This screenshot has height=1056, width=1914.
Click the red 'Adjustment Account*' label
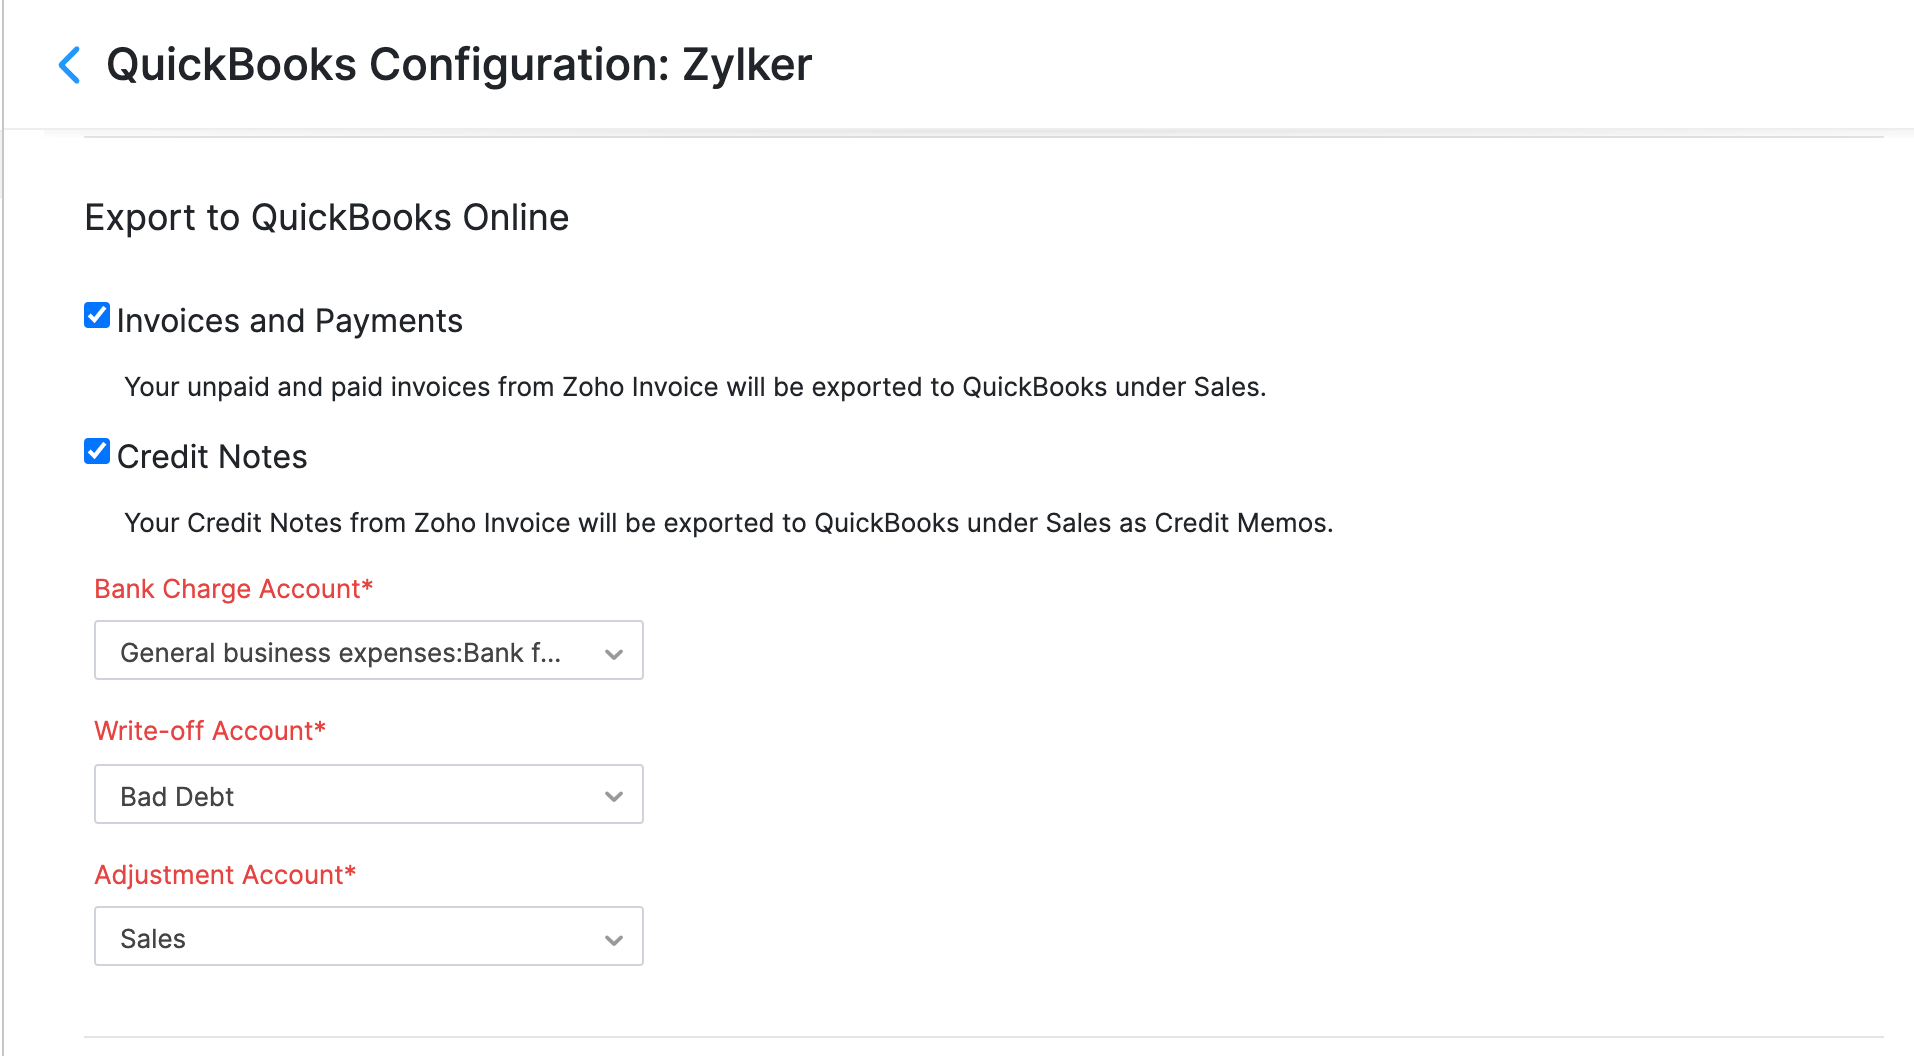pos(225,875)
